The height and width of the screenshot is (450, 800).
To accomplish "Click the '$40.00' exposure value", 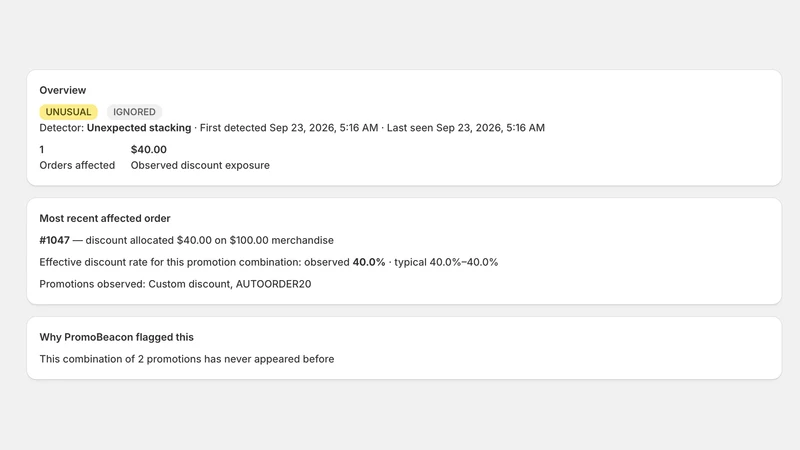I will [x=148, y=149].
